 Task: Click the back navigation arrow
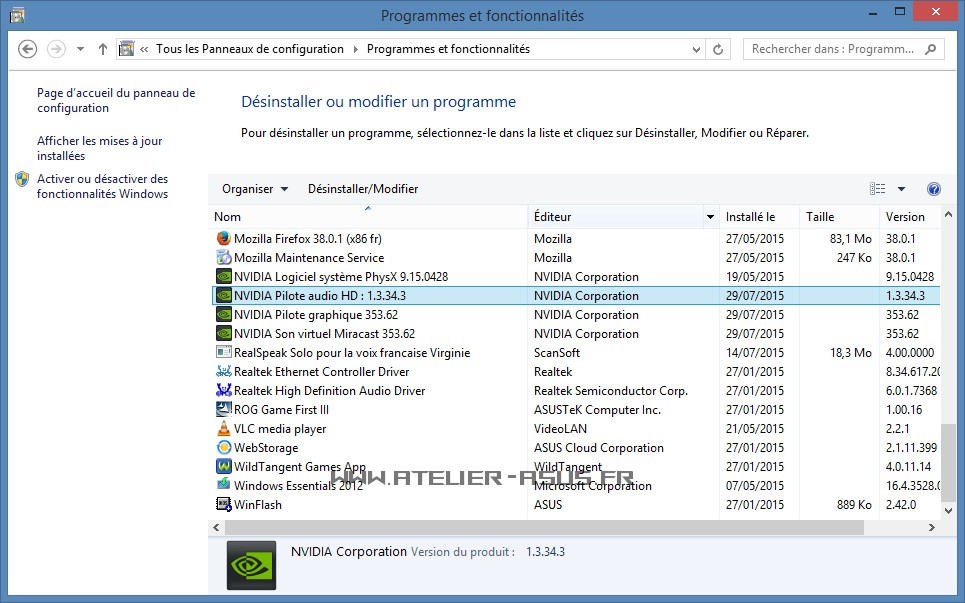point(28,49)
